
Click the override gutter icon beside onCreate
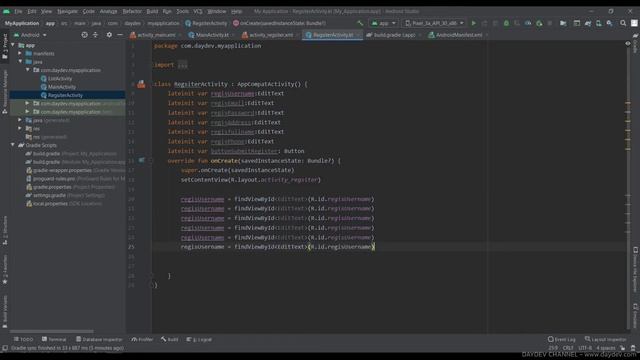[x=141, y=160]
